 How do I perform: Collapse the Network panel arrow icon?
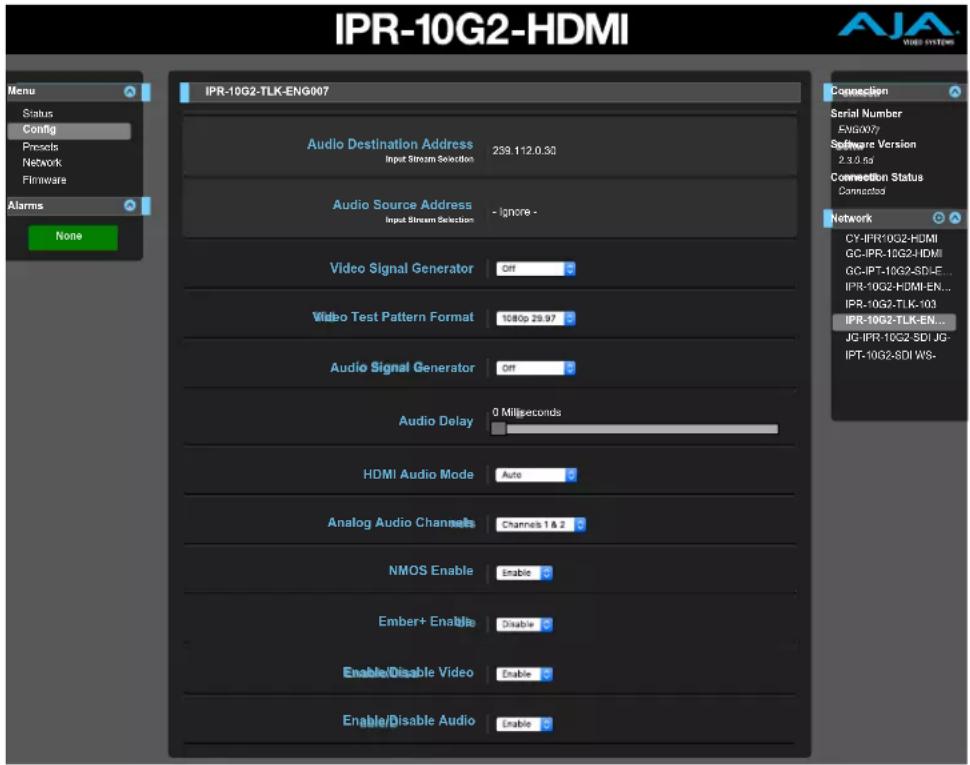pos(955,218)
